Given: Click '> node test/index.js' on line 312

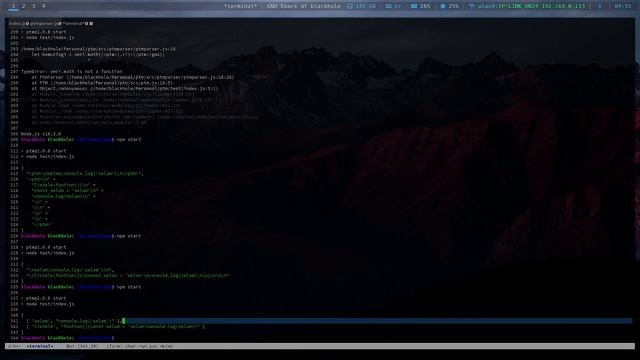Looking at the screenshot, I should (47, 157).
